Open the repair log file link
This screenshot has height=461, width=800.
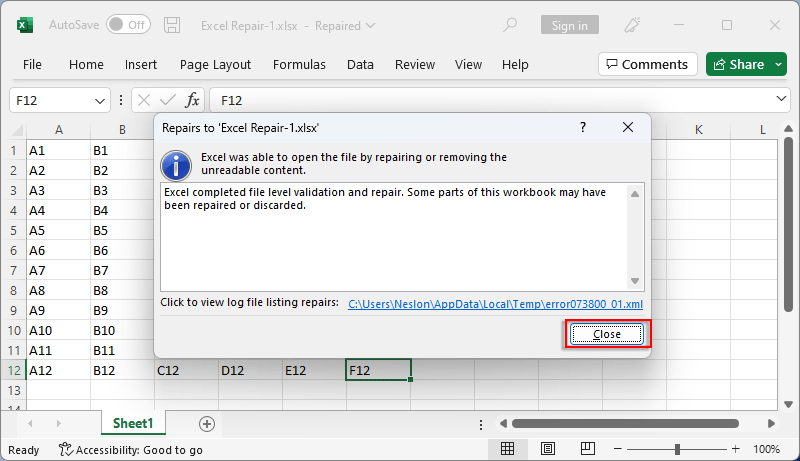[495, 304]
